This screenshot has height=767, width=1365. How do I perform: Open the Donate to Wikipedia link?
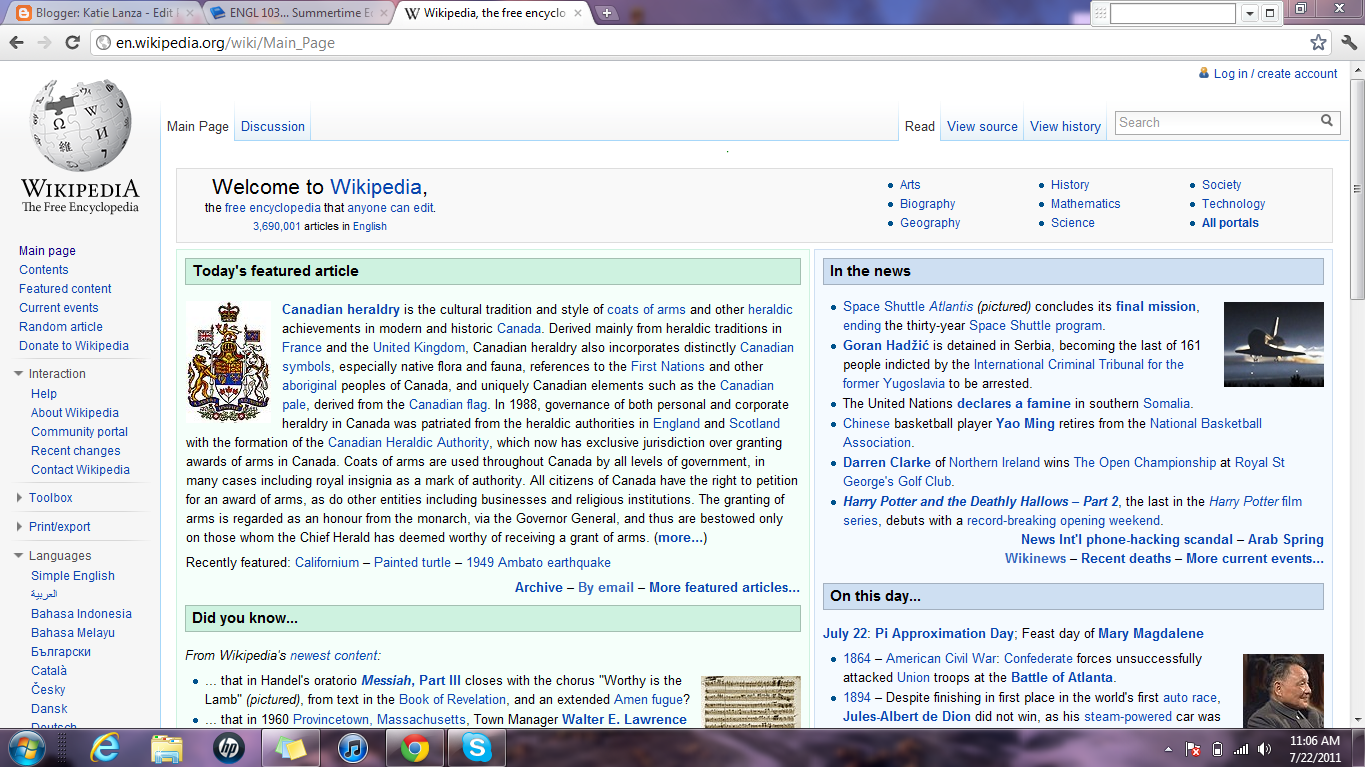coord(74,346)
